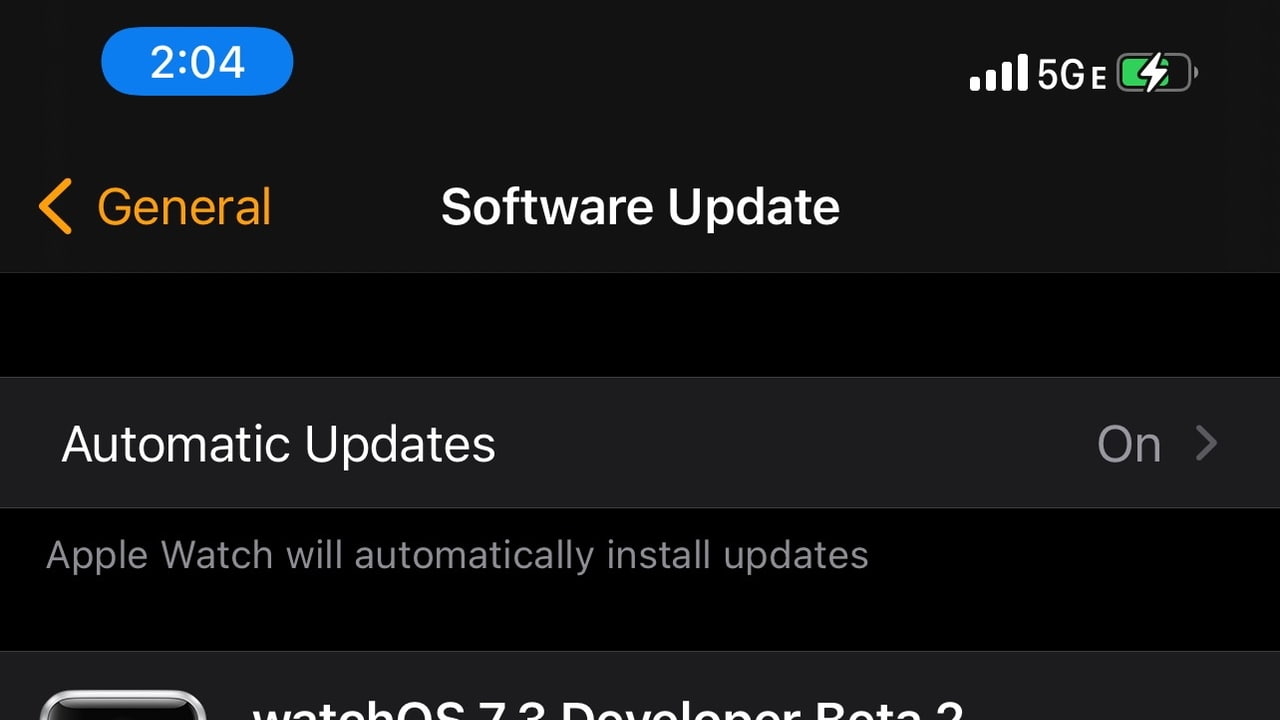The image size is (1280, 720).
Task: Click the empty black section under header
Action: click(640, 325)
